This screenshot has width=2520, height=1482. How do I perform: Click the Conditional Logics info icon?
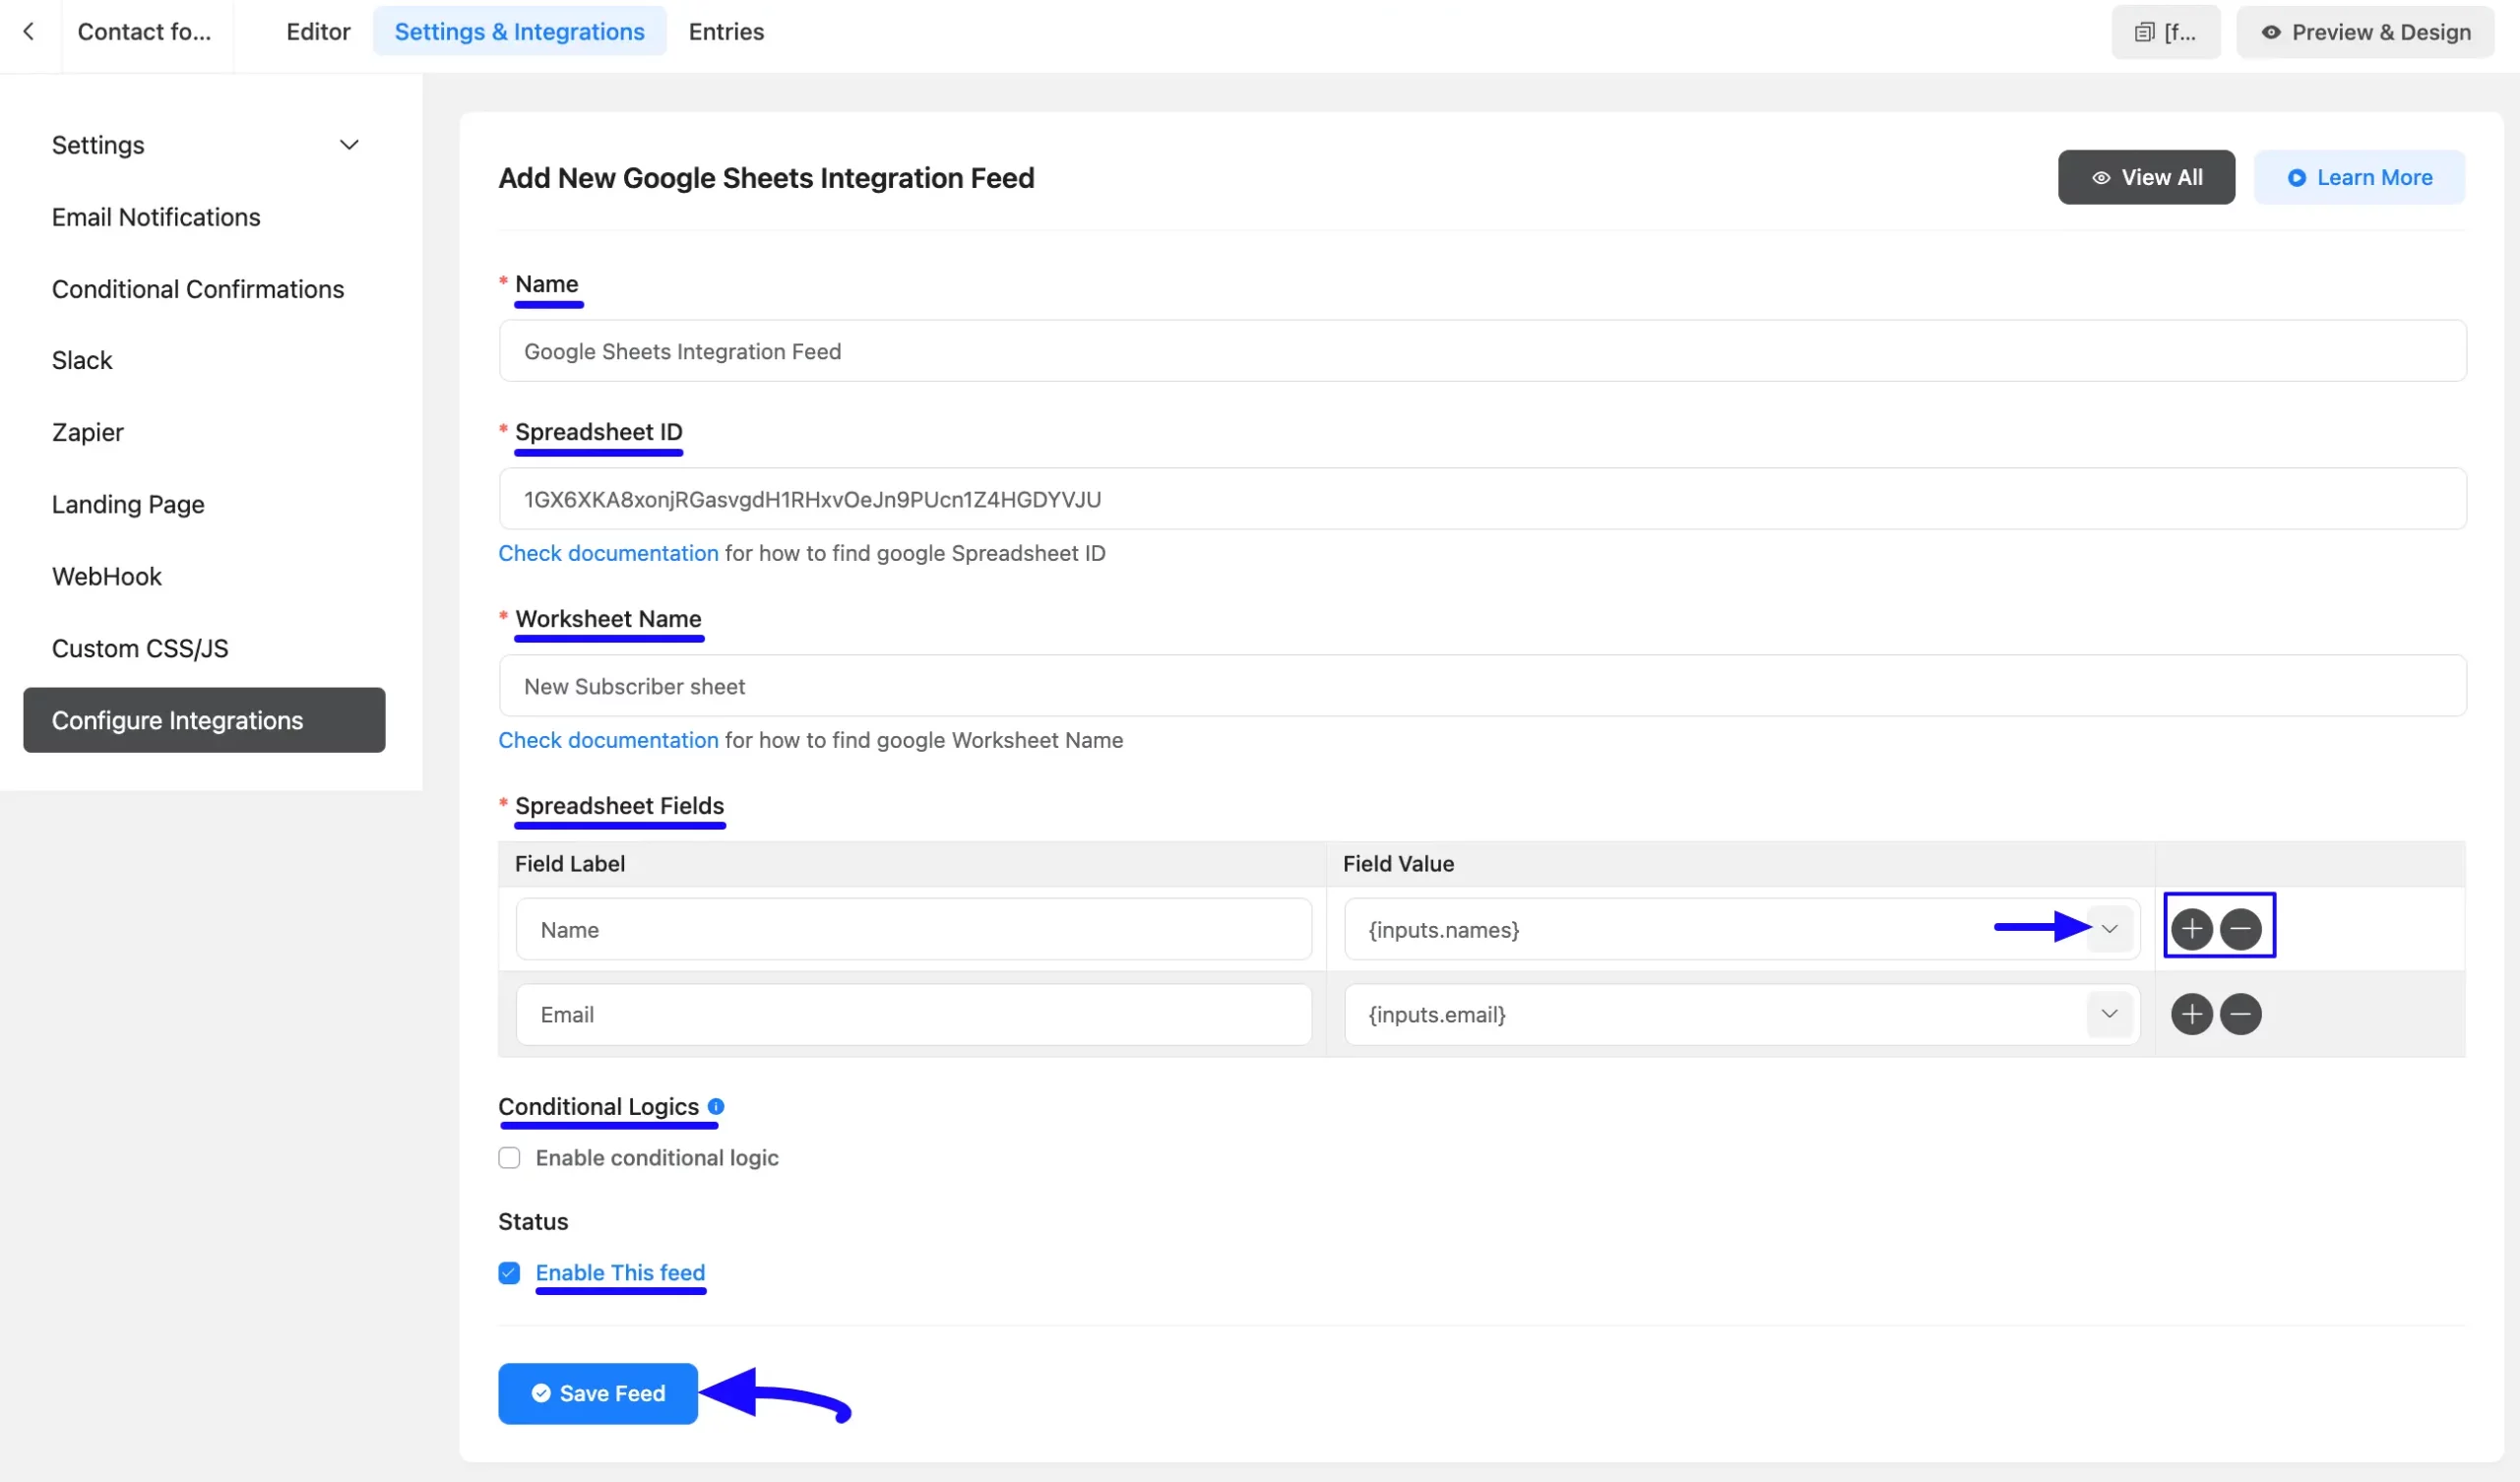(x=716, y=1106)
